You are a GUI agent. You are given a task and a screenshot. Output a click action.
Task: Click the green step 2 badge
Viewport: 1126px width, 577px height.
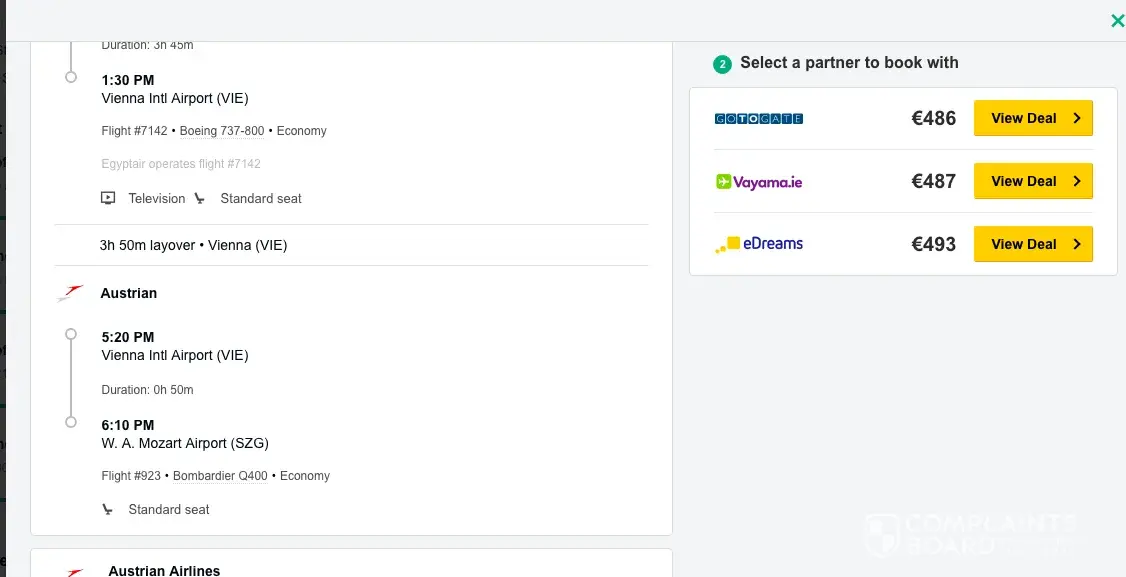(x=722, y=64)
